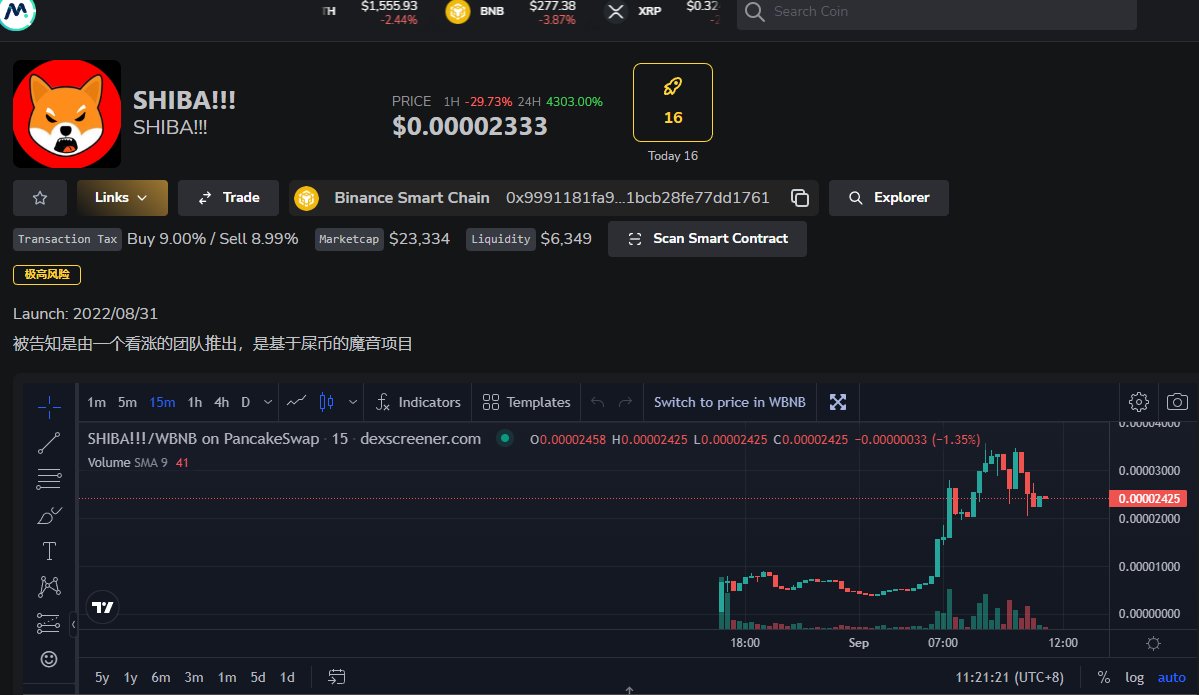Take a chart snapshot with camera icon
Image resolution: width=1199 pixels, height=695 pixels.
click(x=1177, y=402)
